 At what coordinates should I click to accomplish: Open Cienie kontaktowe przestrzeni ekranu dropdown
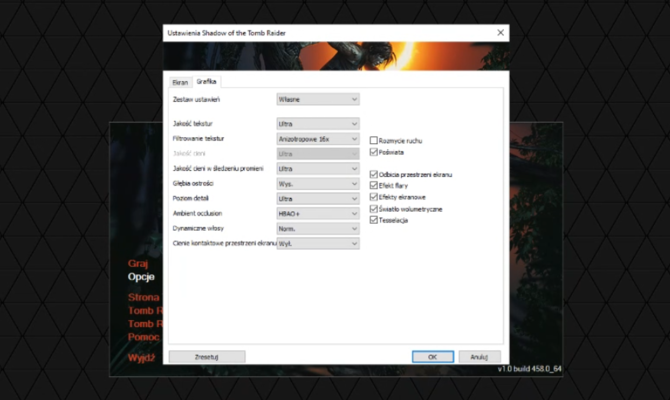[317, 244]
